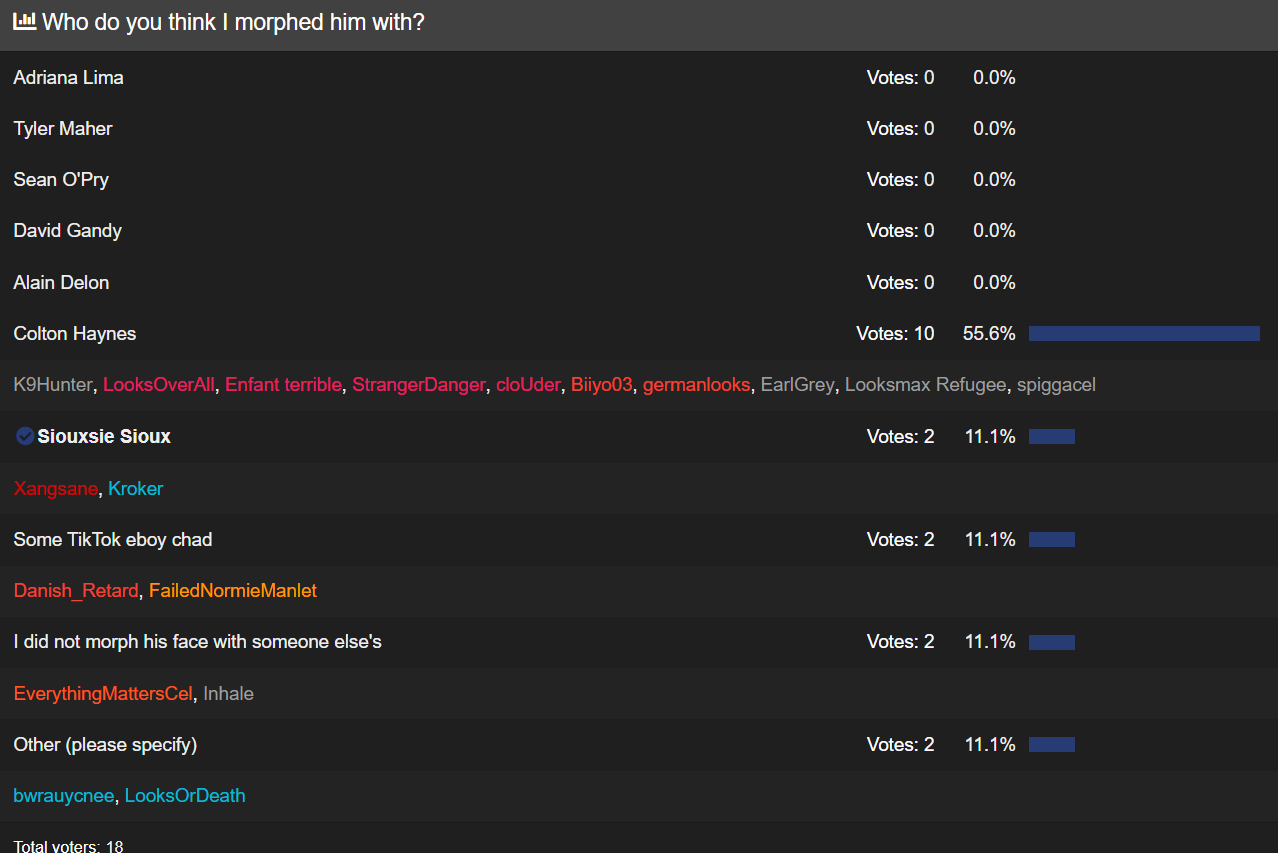Viewport: 1278px width, 853px height.
Task: Click the Colton Haynes poll option
Action: point(75,333)
